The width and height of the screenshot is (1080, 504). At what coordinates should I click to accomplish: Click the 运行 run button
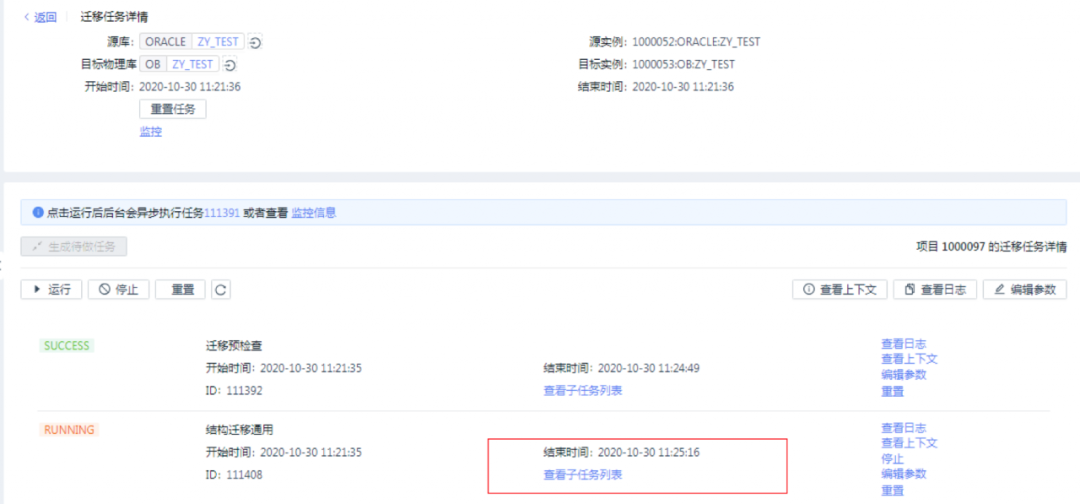pos(52,290)
